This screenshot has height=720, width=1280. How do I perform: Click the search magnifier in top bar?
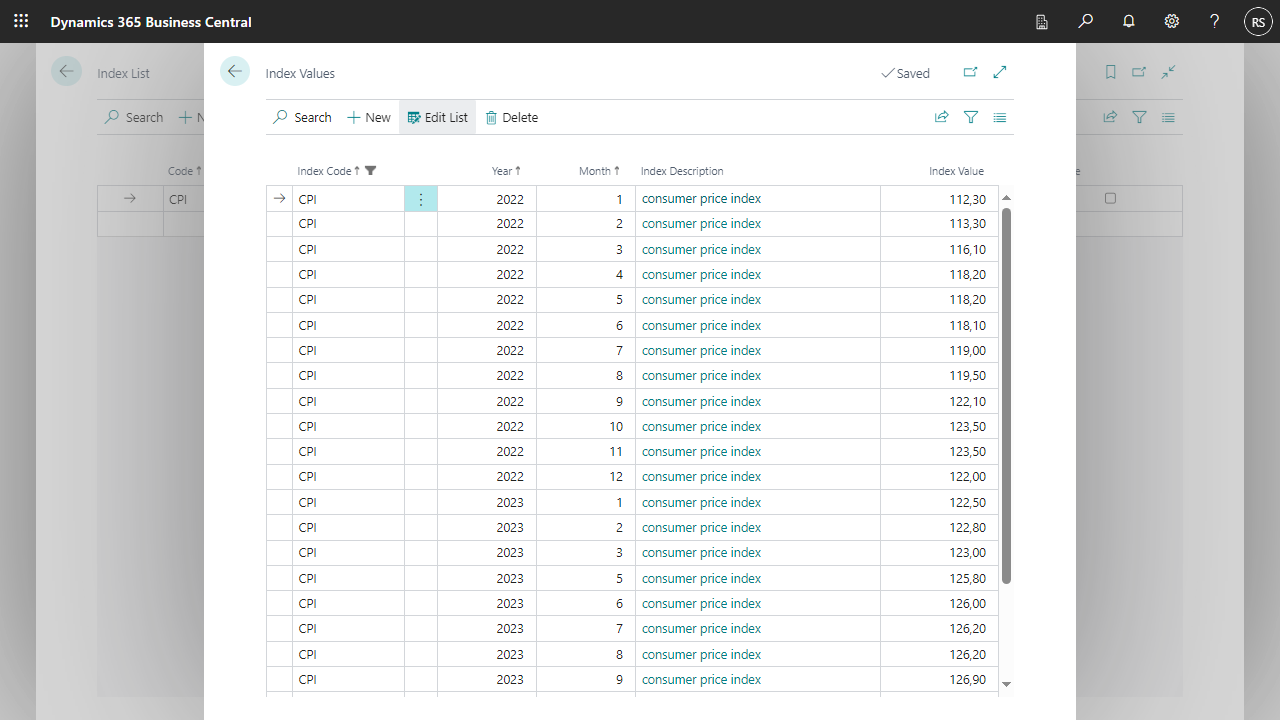[x=1086, y=21]
